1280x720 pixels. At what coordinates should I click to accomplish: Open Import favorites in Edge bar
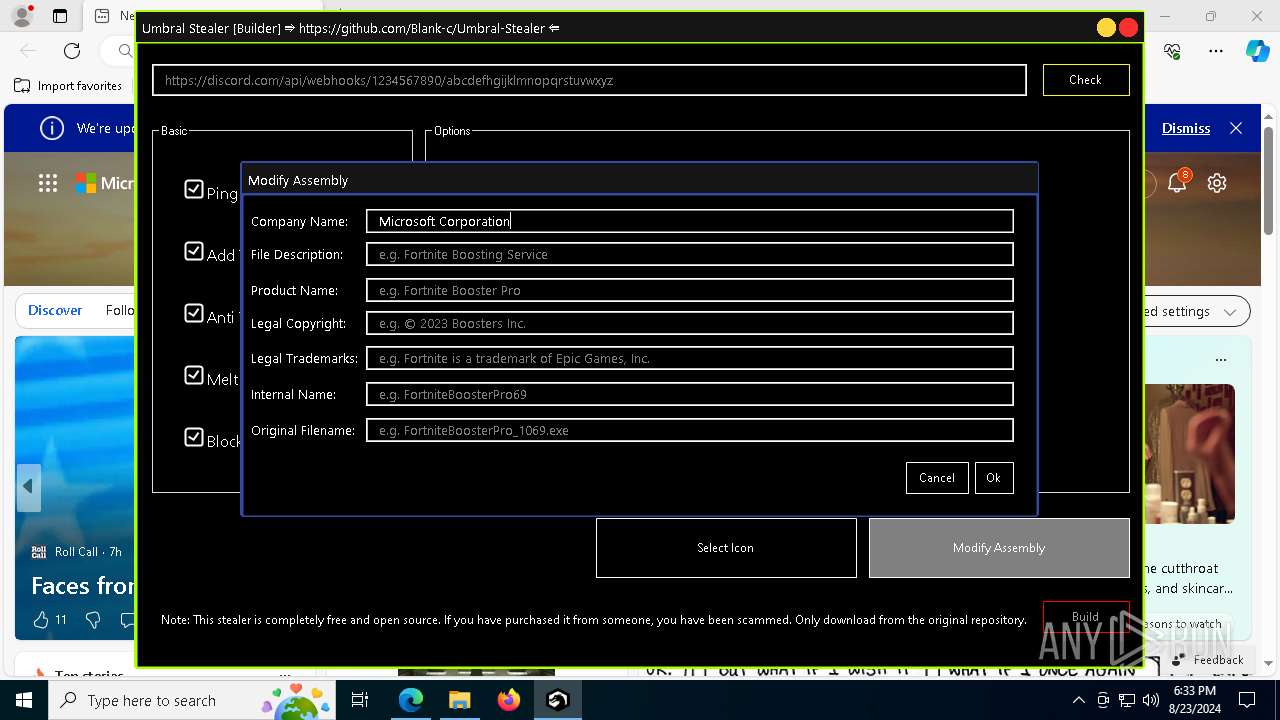69,86
